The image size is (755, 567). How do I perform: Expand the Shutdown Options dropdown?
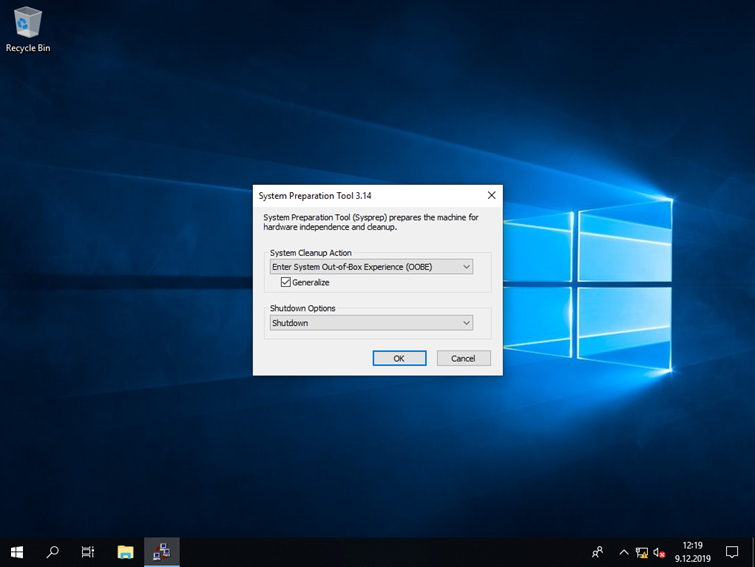coord(371,323)
